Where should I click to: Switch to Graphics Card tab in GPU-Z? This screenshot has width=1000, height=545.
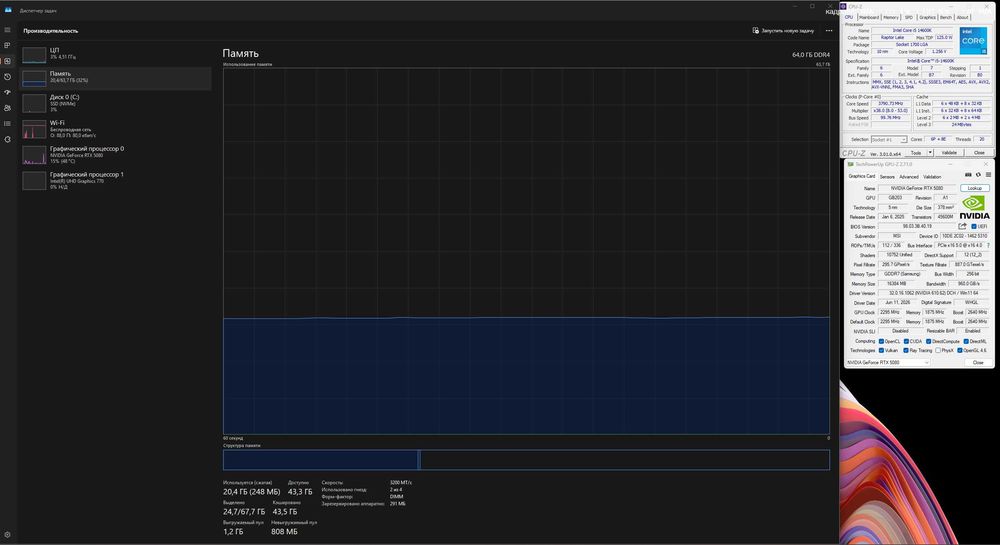click(x=862, y=177)
